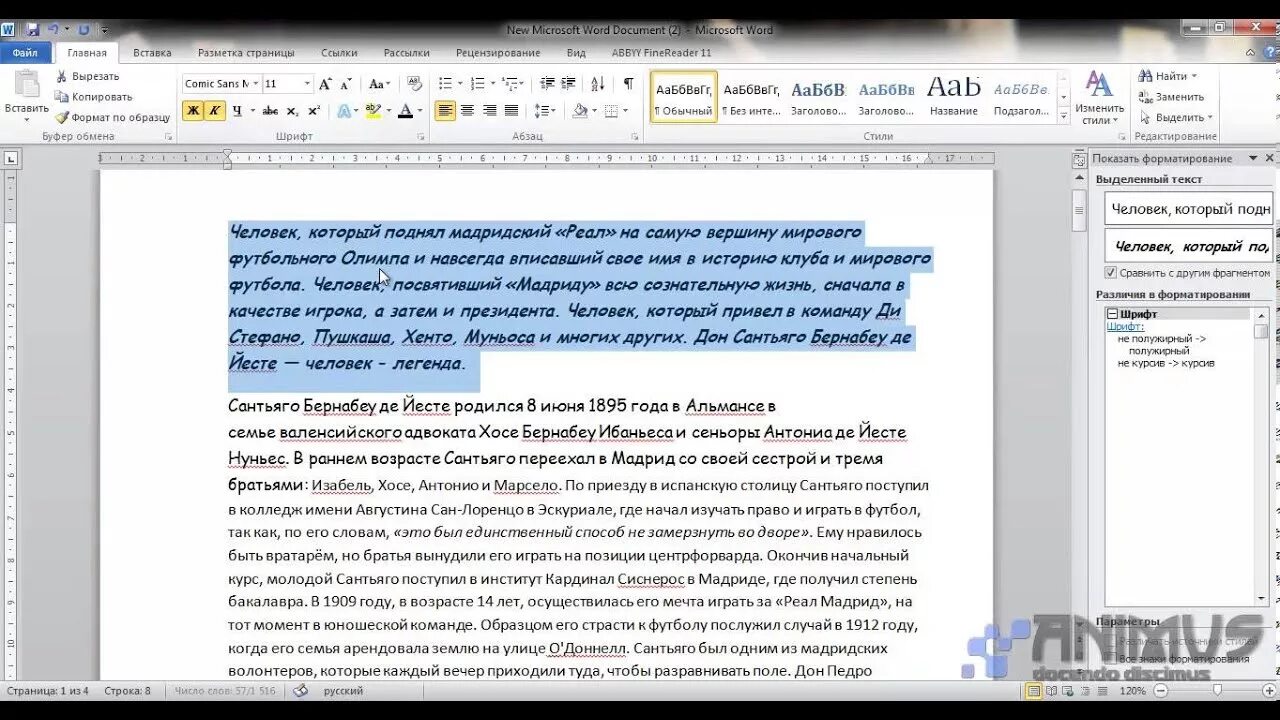
Task: Click Вырезать cut button
Action: pos(87,76)
